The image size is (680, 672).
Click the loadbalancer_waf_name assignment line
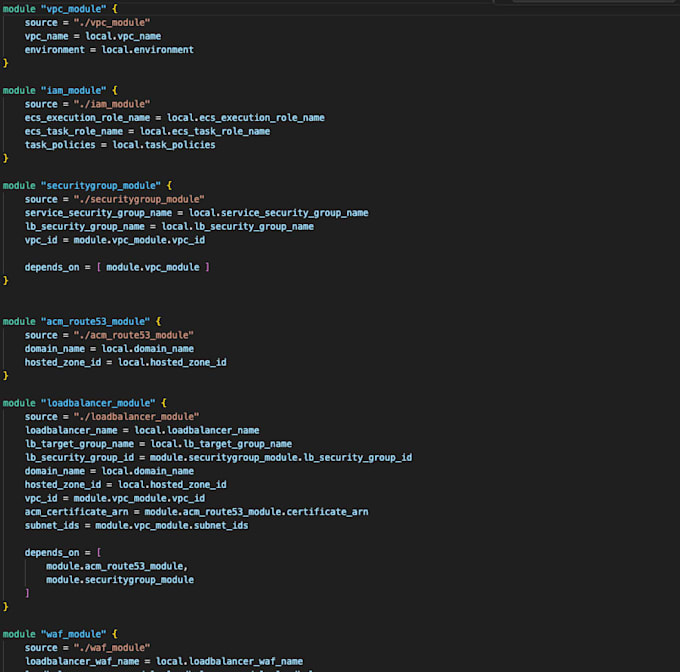coord(164,662)
